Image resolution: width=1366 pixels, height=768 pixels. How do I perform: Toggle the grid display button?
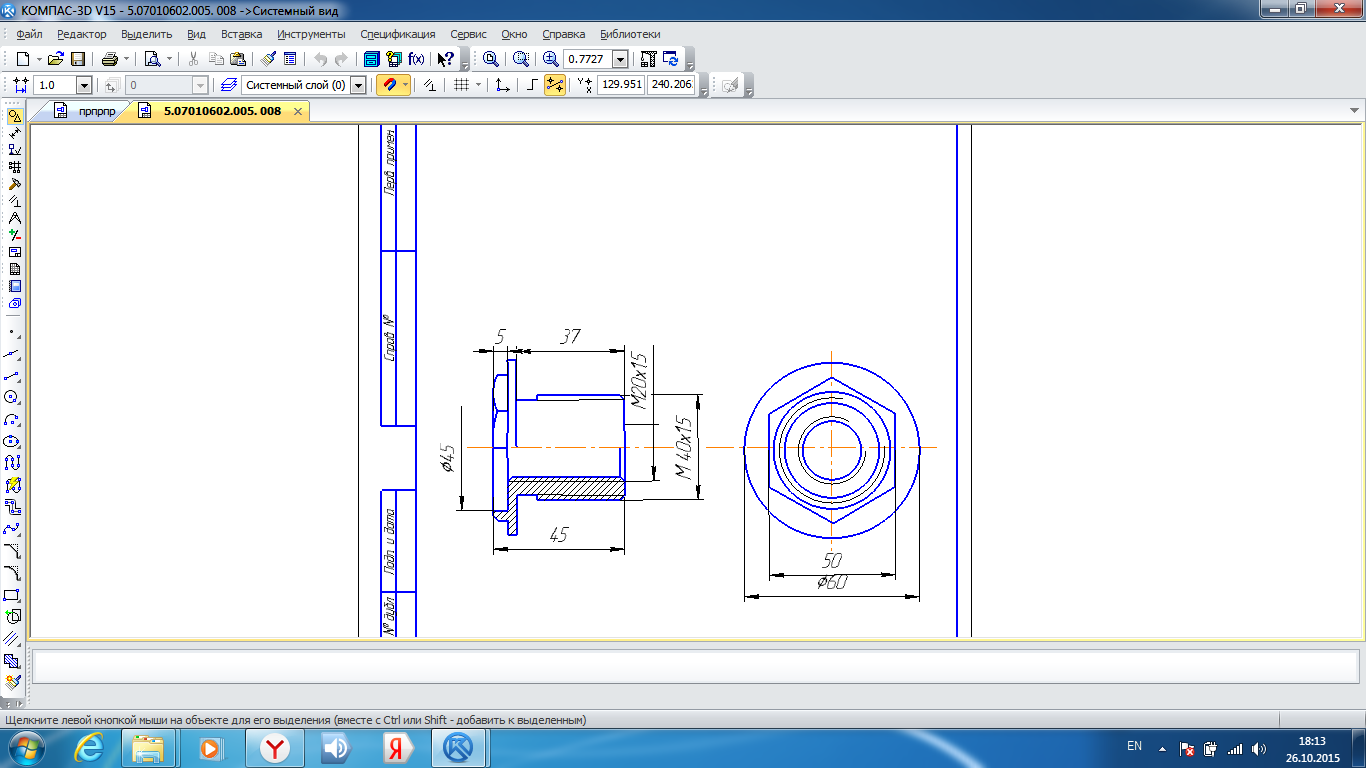[x=461, y=85]
